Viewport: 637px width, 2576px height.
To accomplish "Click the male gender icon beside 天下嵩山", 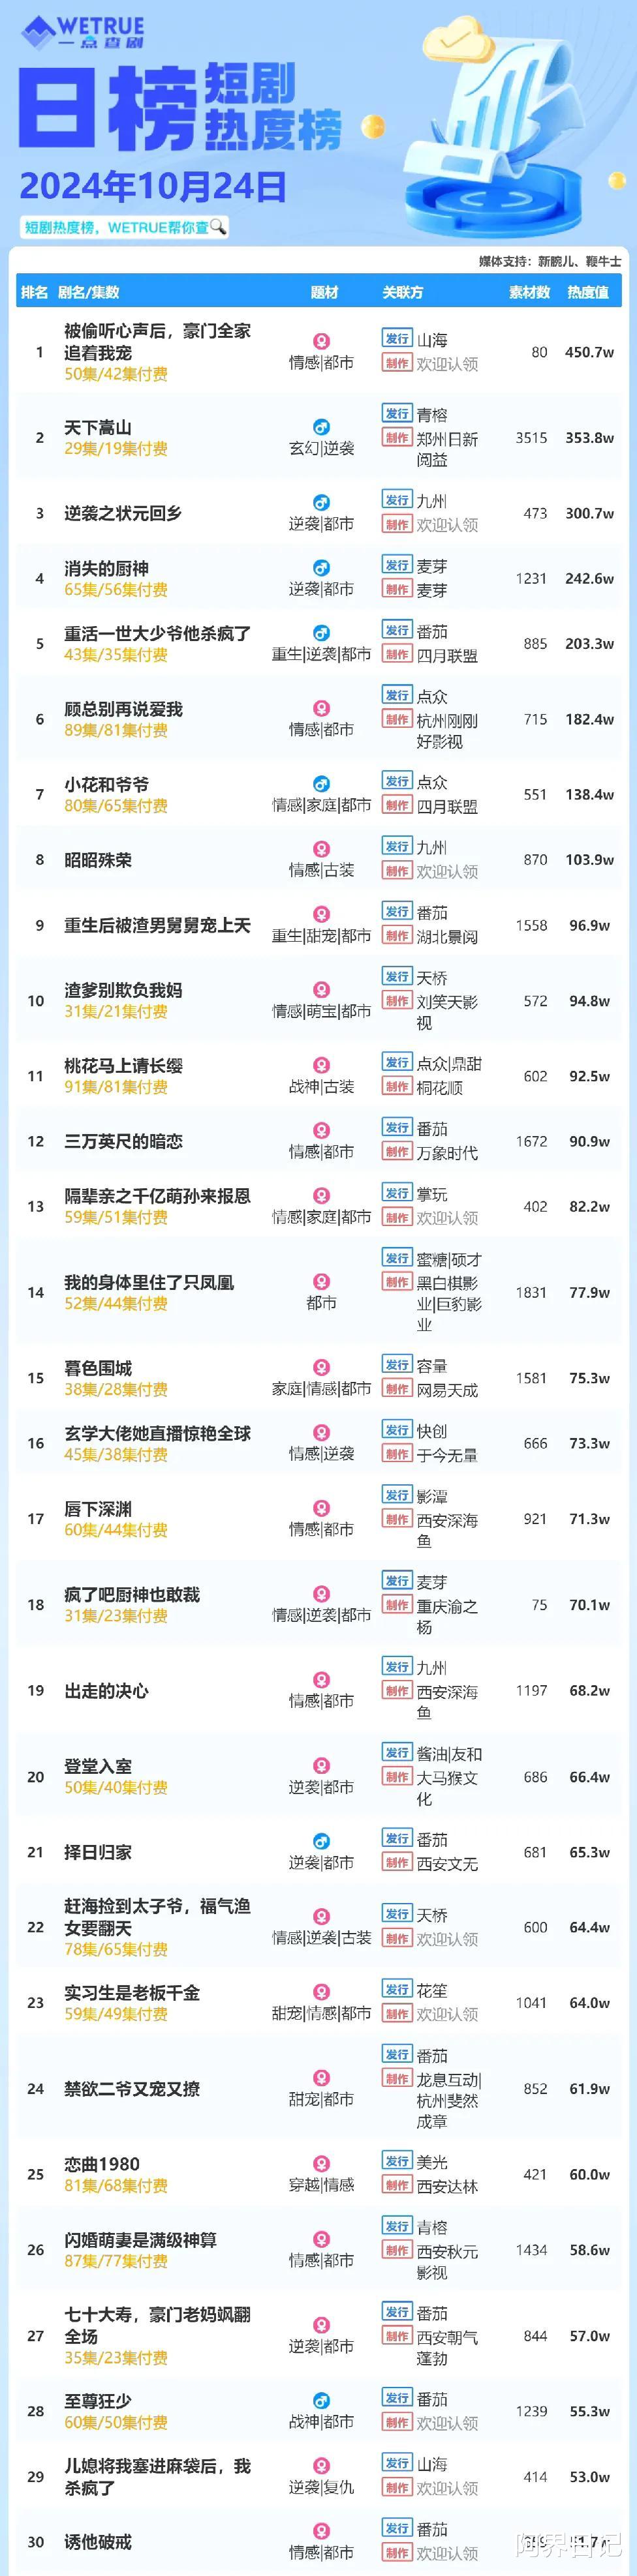I will tap(321, 427).
